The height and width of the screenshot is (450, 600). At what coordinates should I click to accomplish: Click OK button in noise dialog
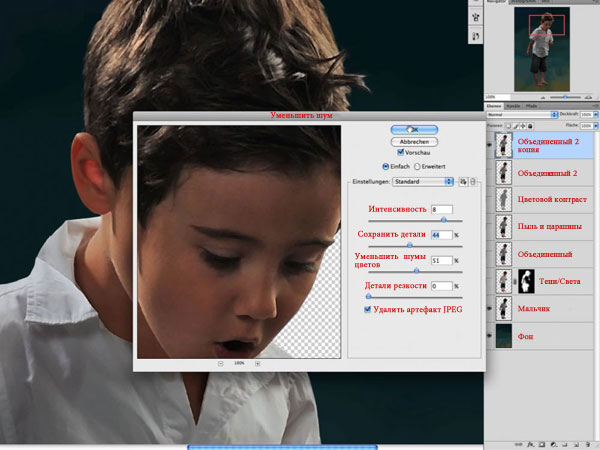pos(414,130)
